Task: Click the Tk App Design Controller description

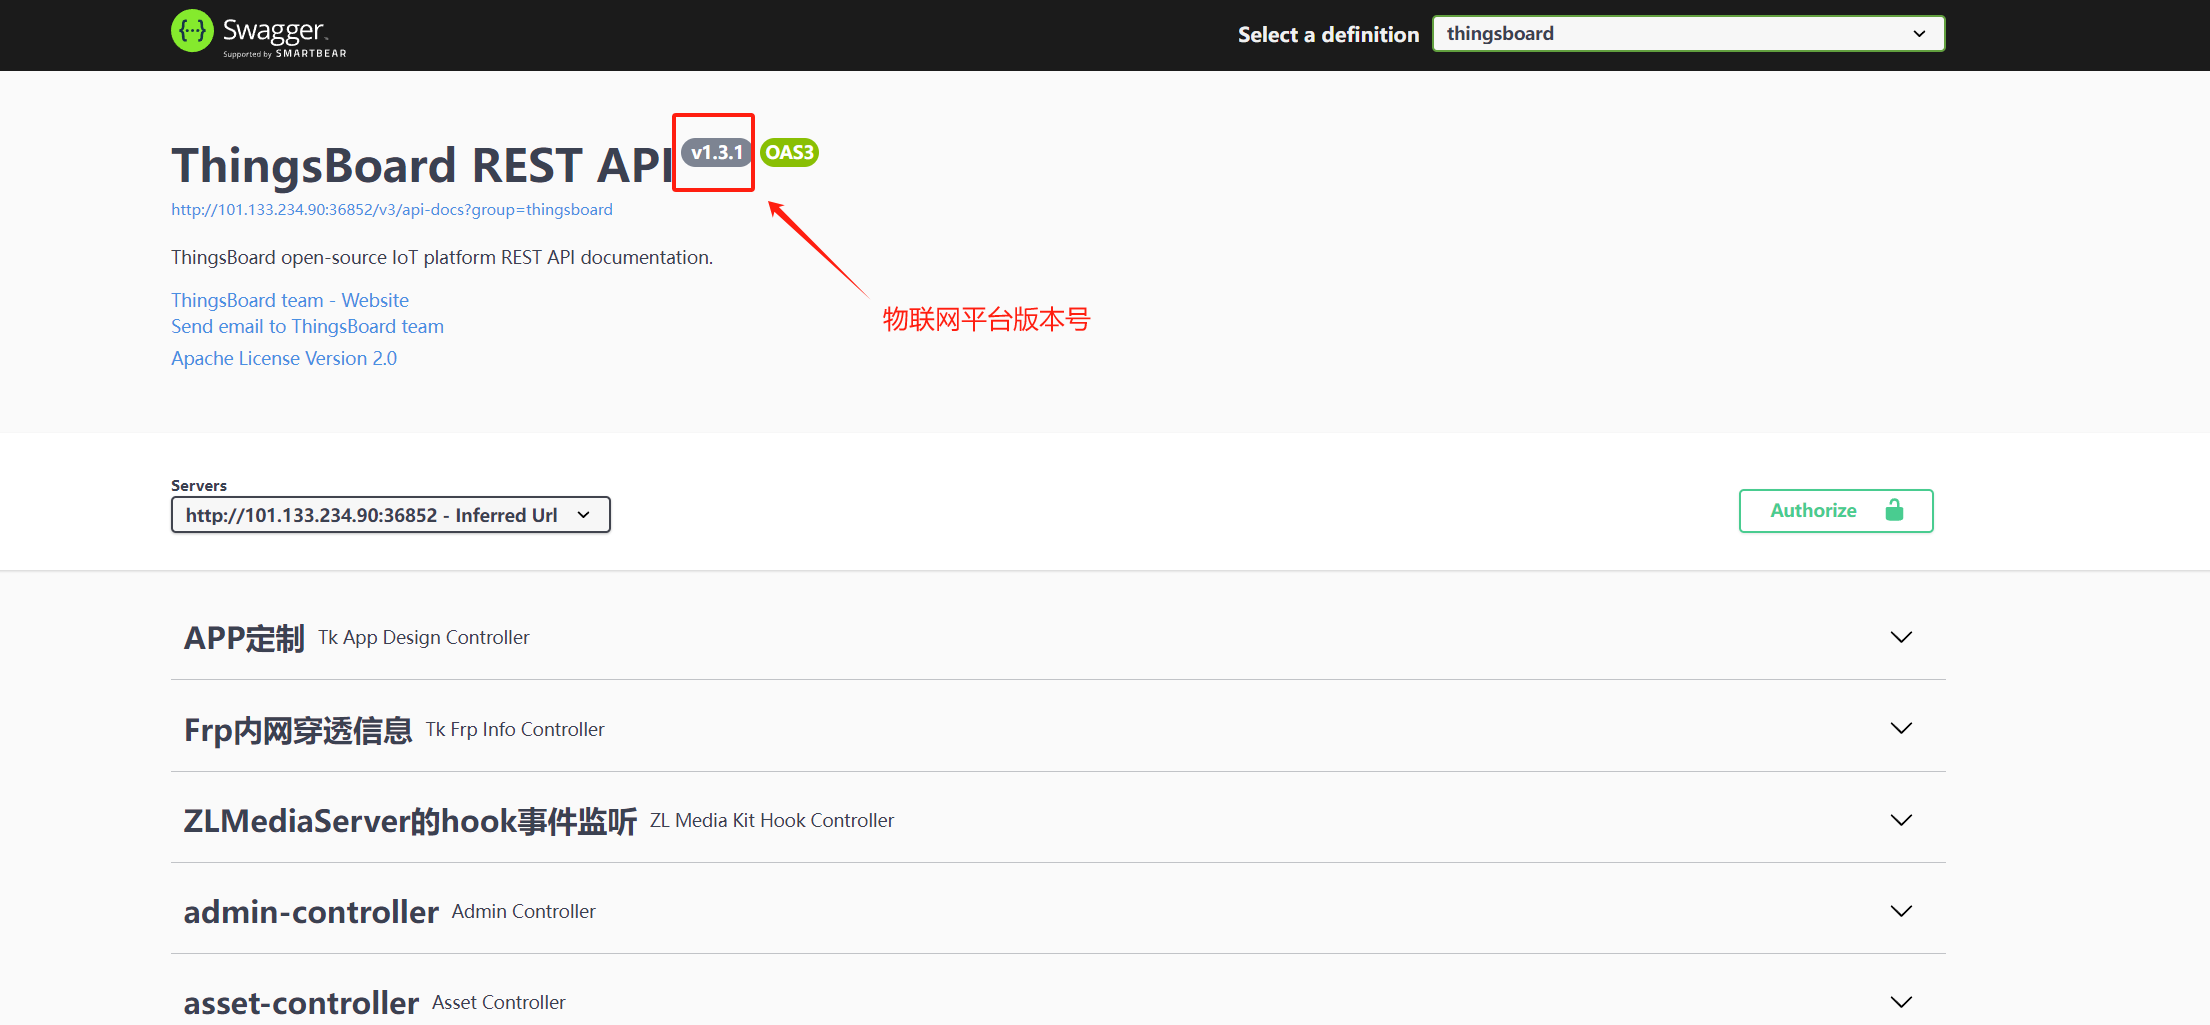Action: pos(424,638)
